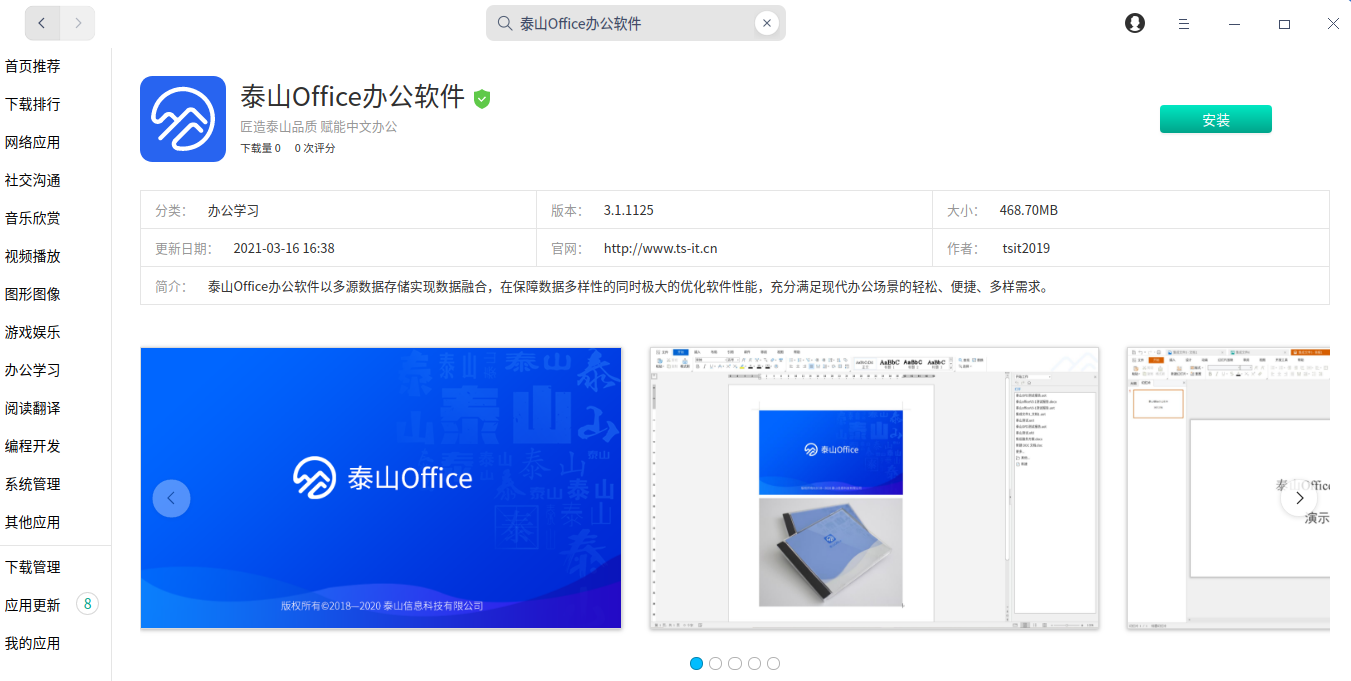Viewport: 1351px width, 681px height.
Task: Open 系统管理 category
Action: click(x=33, y=484)
